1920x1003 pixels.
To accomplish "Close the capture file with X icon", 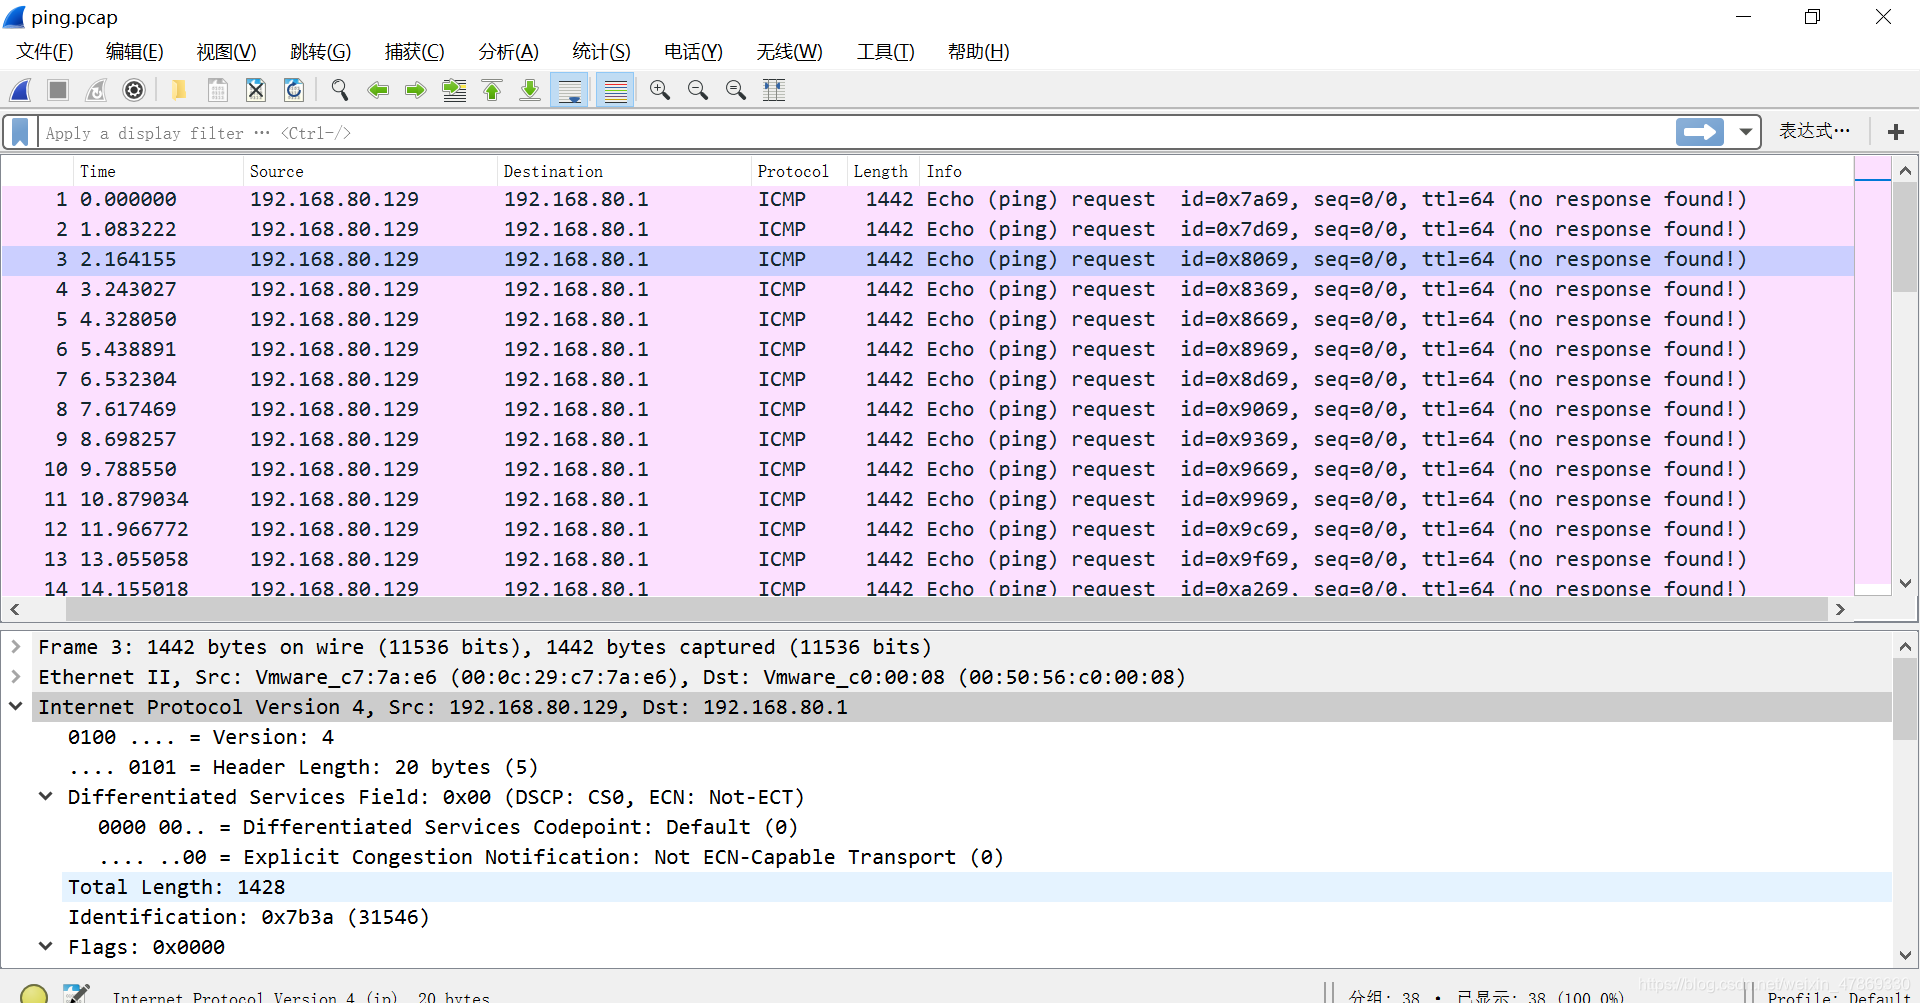I will pyautogui.click(x=256, y=90).
